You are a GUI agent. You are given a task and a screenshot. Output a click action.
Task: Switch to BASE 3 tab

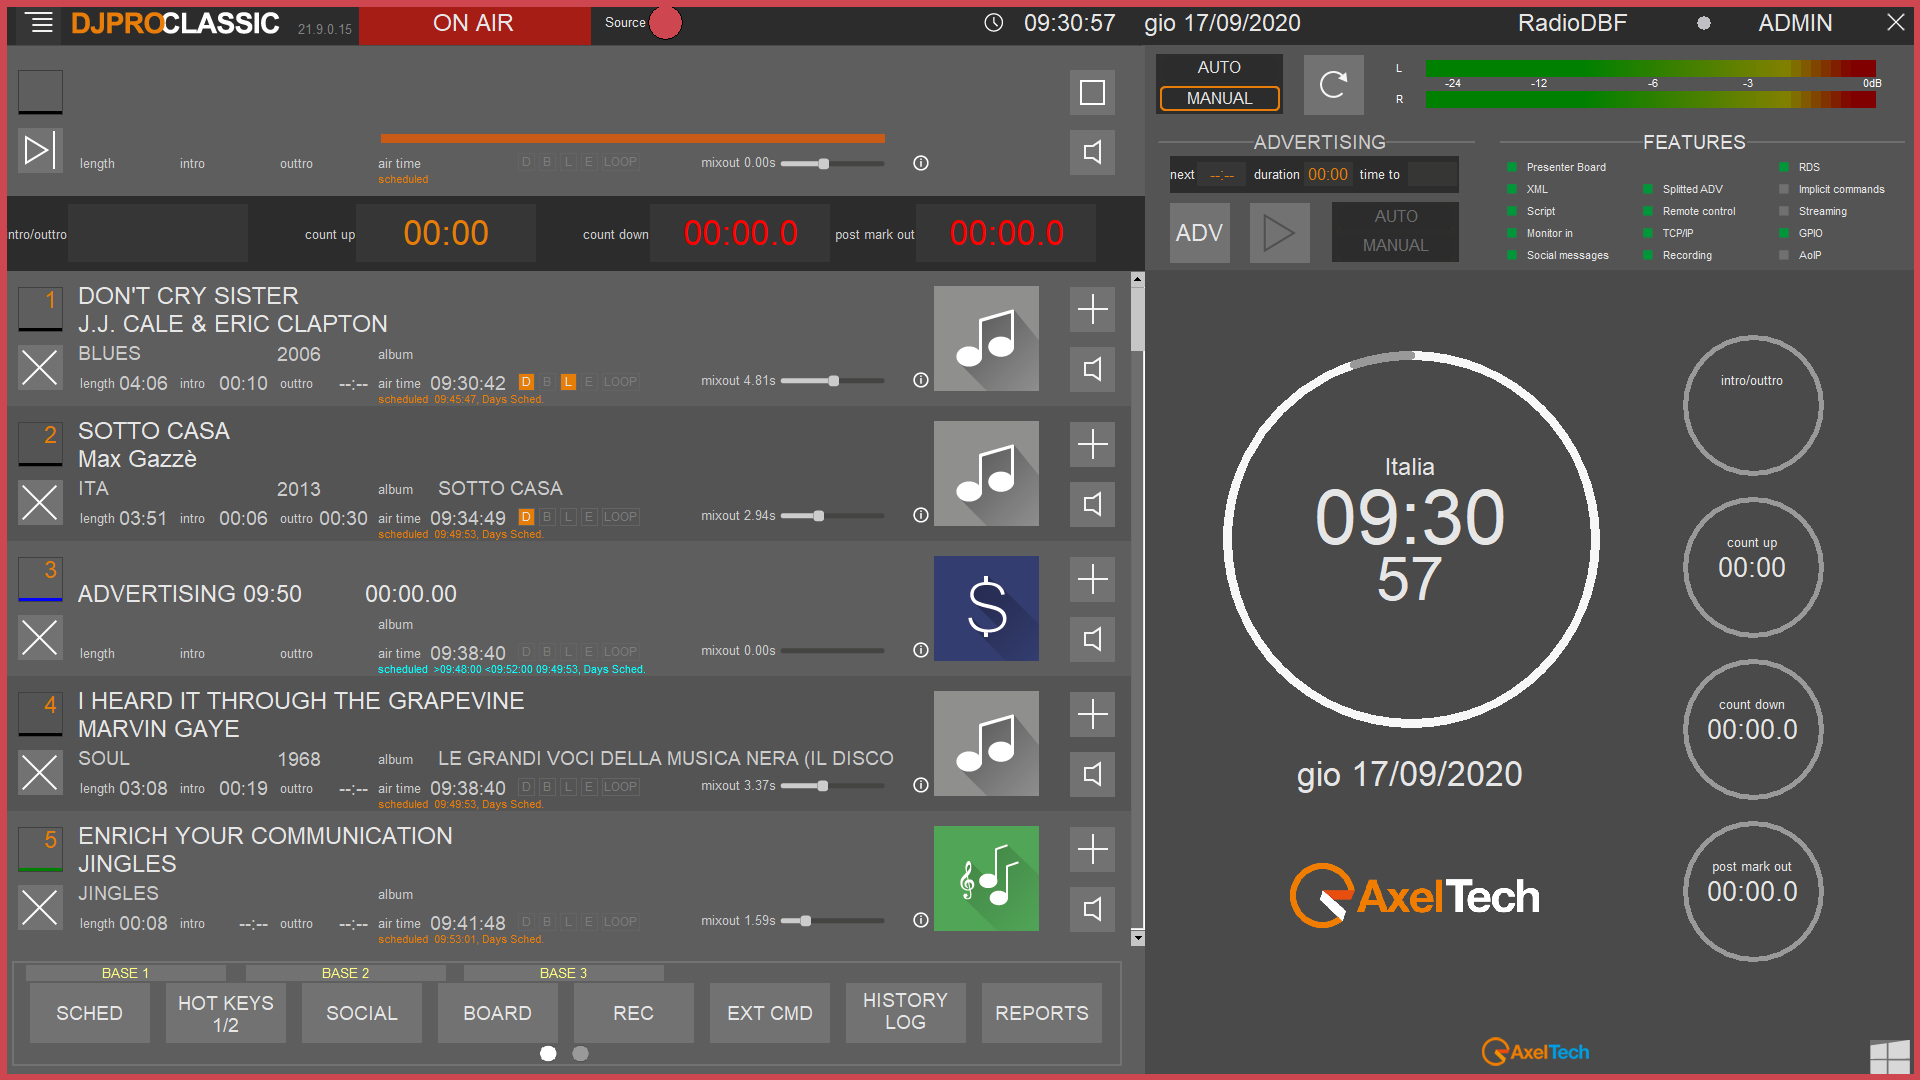[563, 973]
